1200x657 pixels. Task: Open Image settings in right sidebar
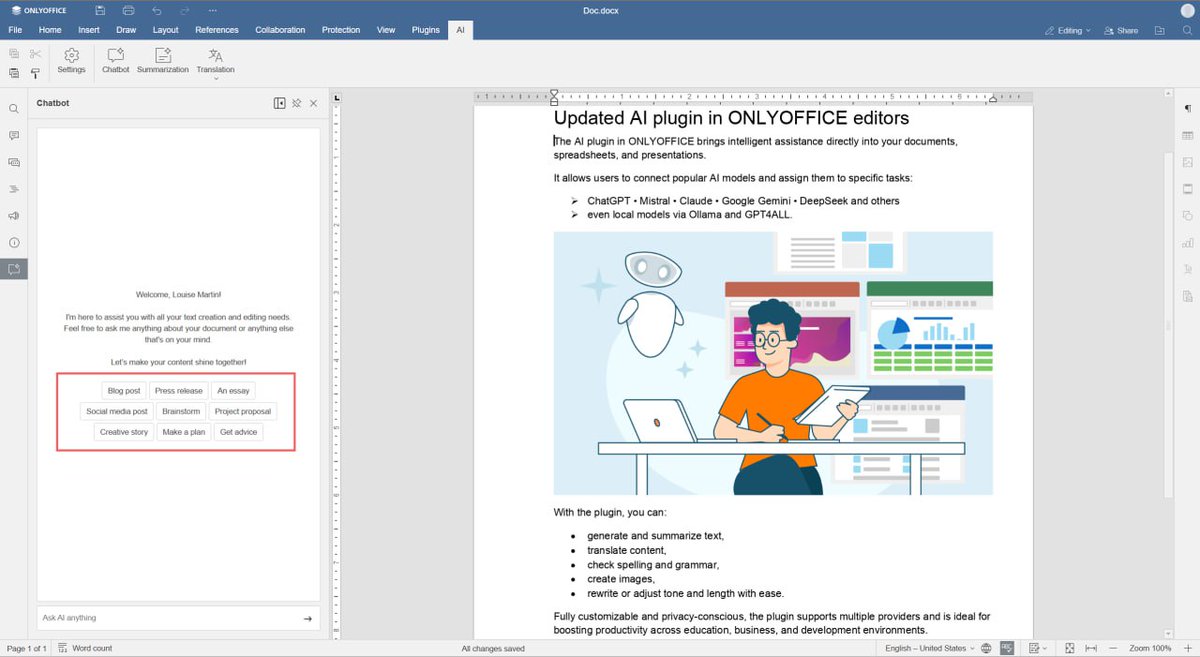coord(1187,162)
